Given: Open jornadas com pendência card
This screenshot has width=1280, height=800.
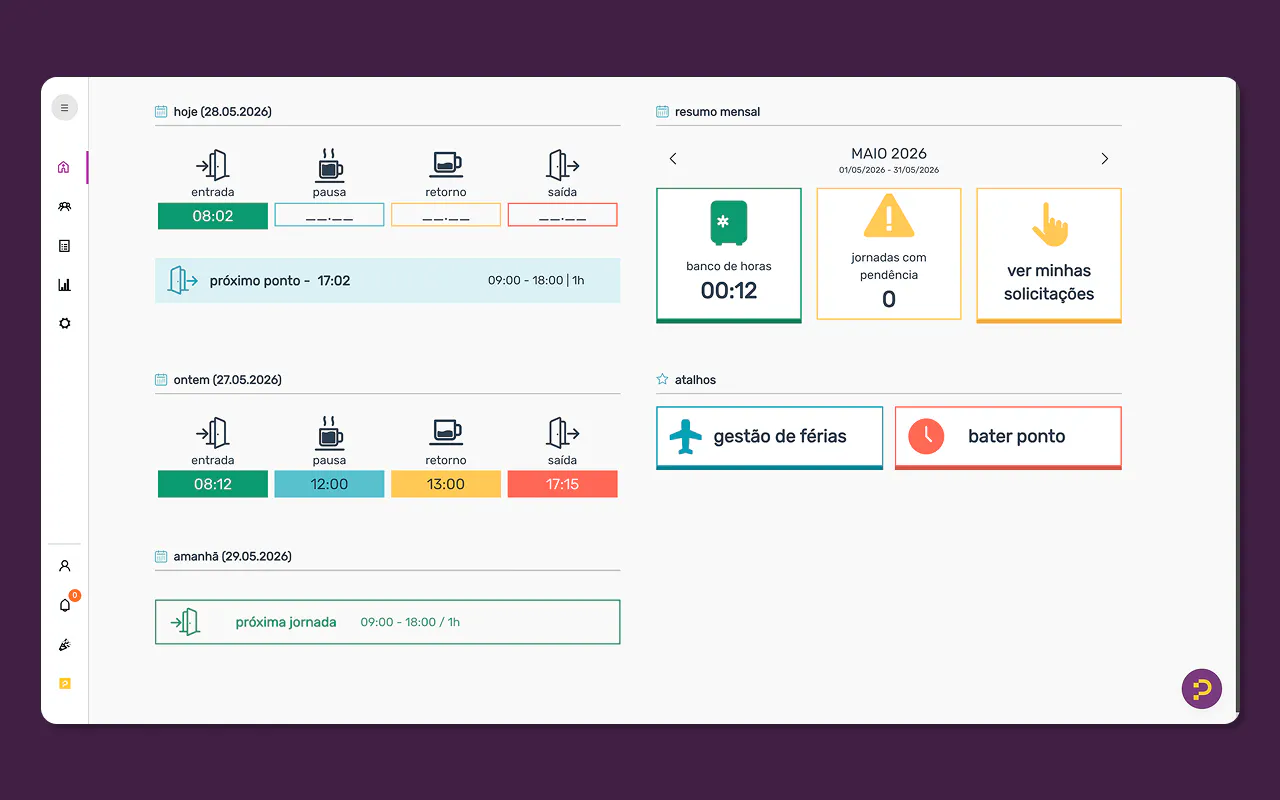Looking at the screenshot, I should coord(889,254).
